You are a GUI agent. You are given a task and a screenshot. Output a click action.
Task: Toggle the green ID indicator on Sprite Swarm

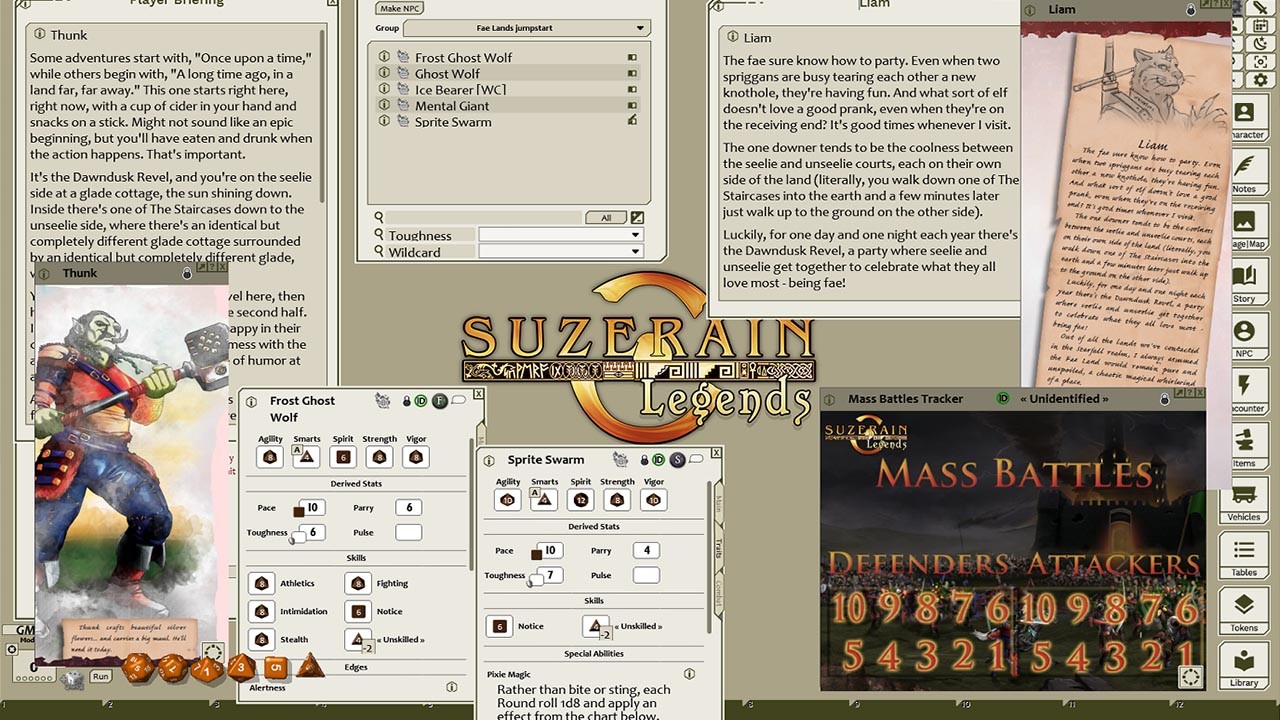click(x=659, y=459)
